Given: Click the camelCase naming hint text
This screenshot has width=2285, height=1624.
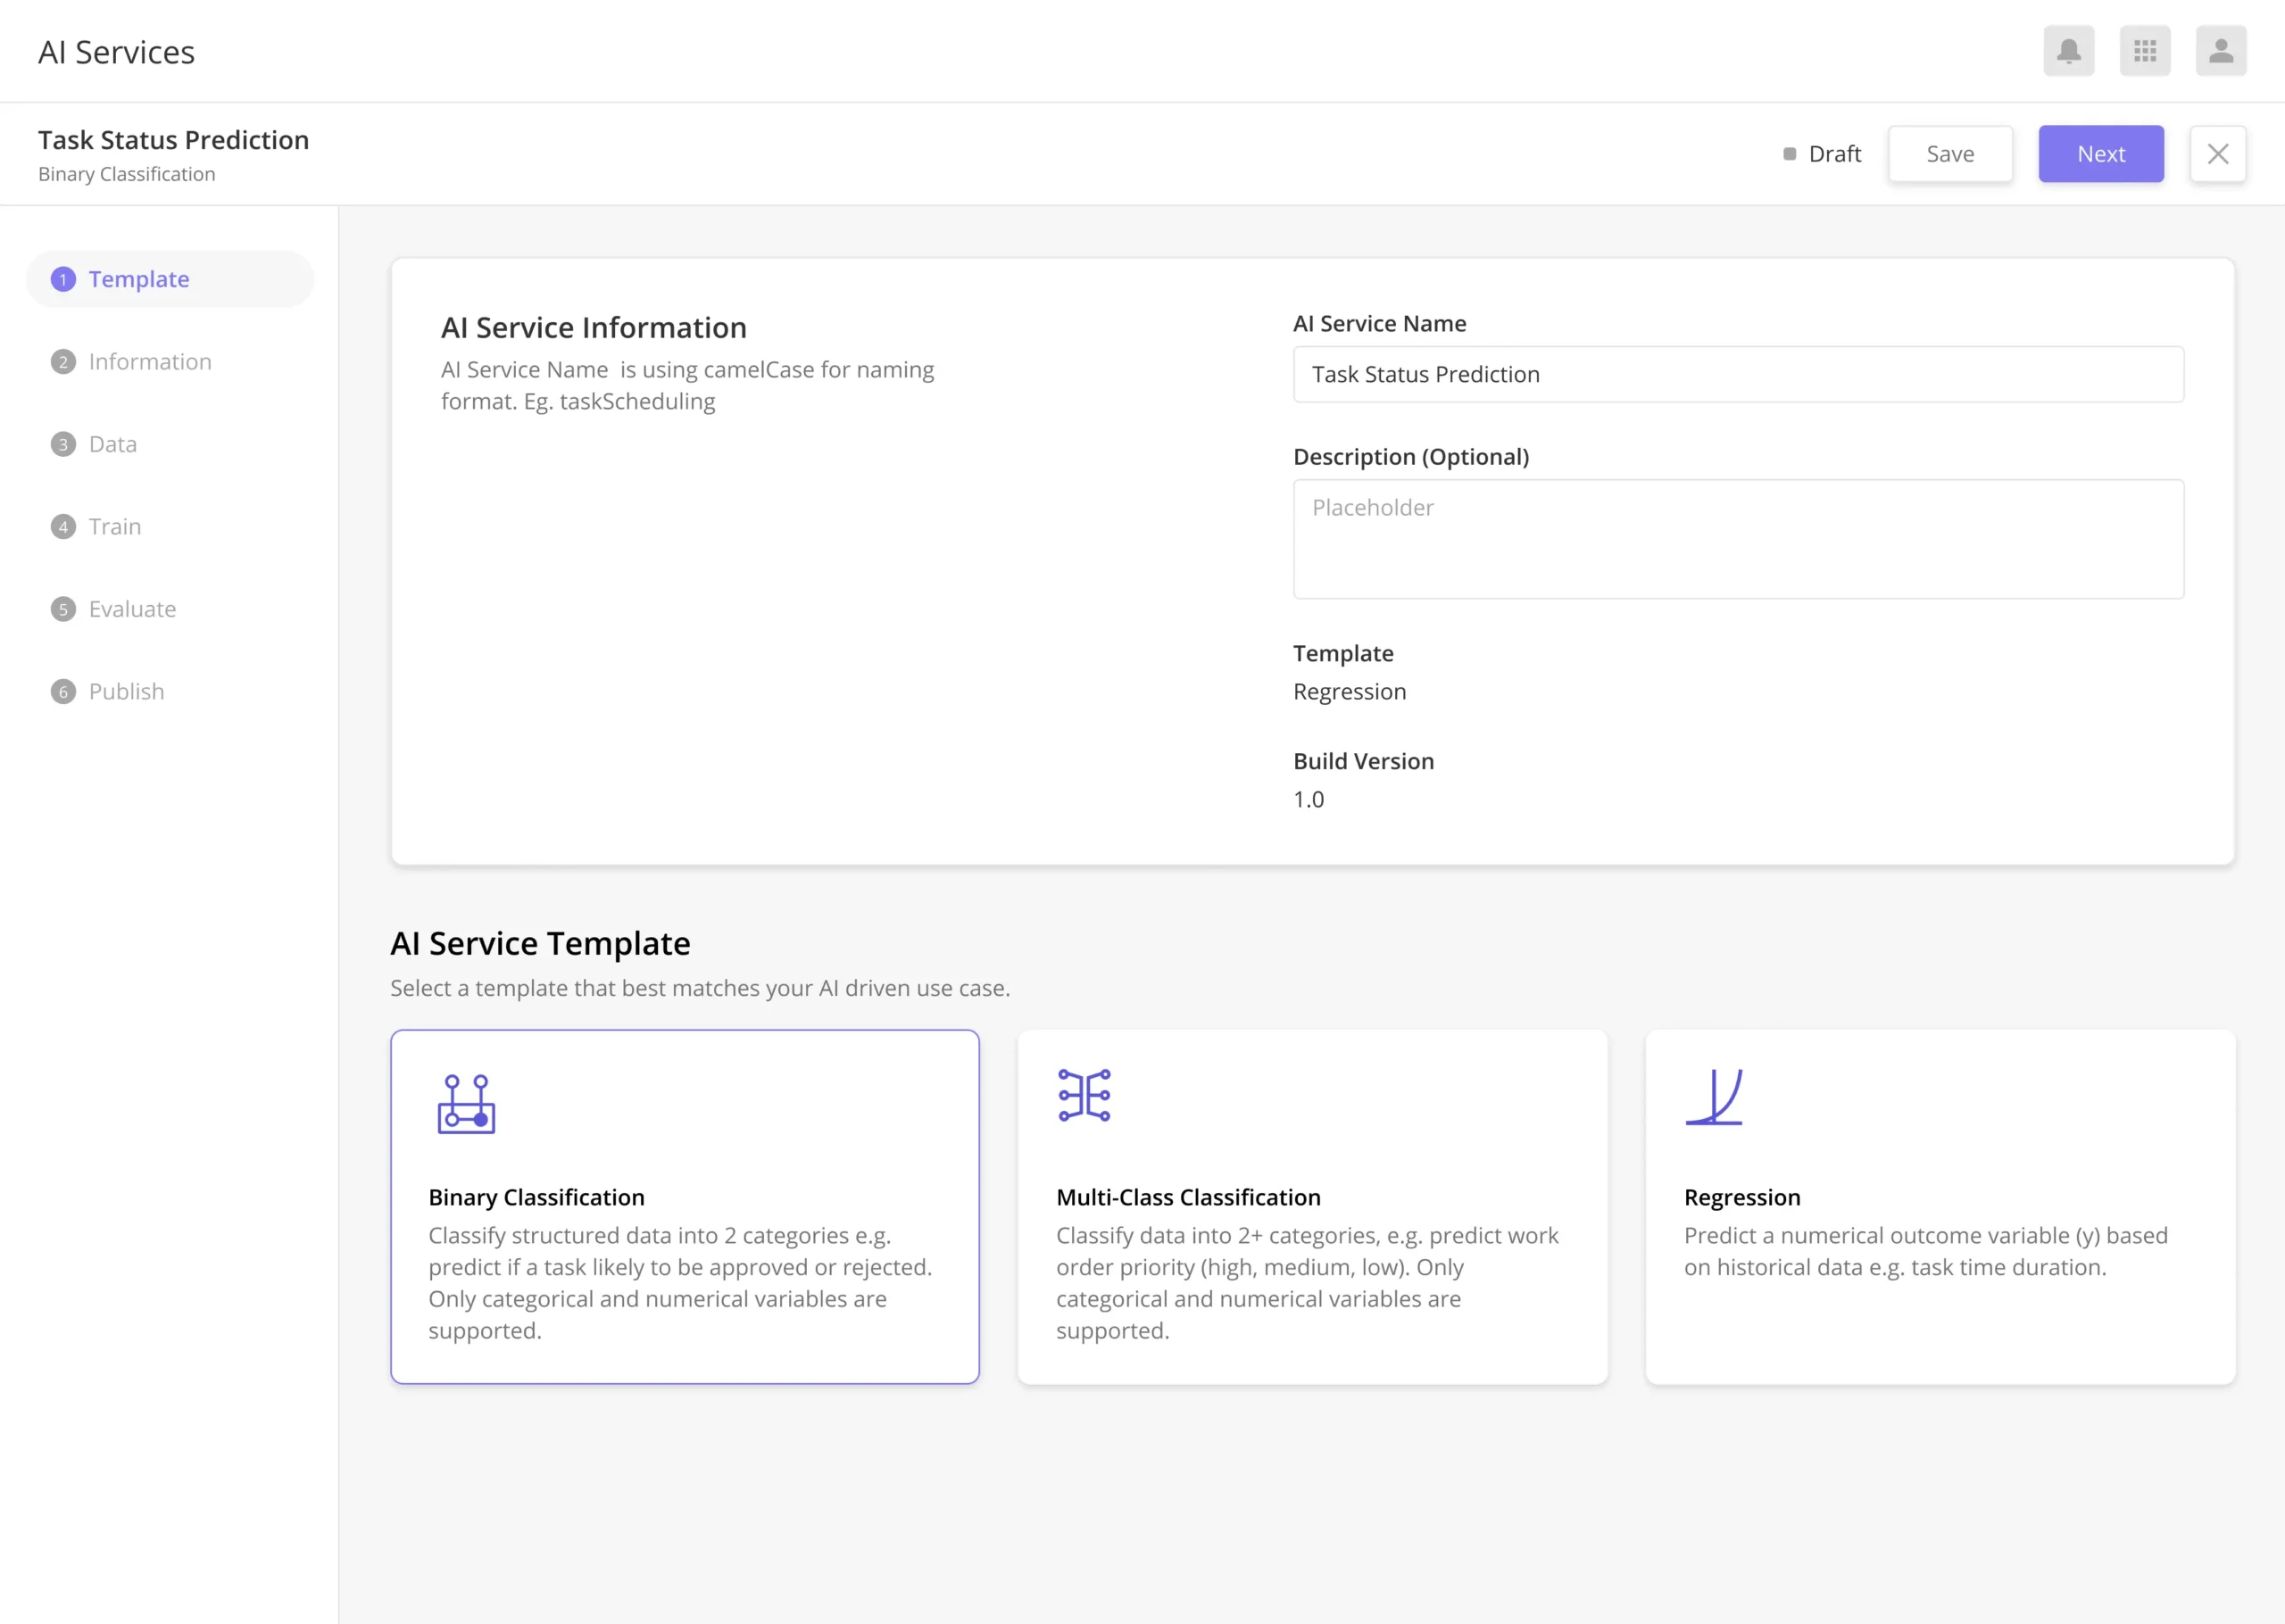Looking at the screenshot, I should coord(687,386).
